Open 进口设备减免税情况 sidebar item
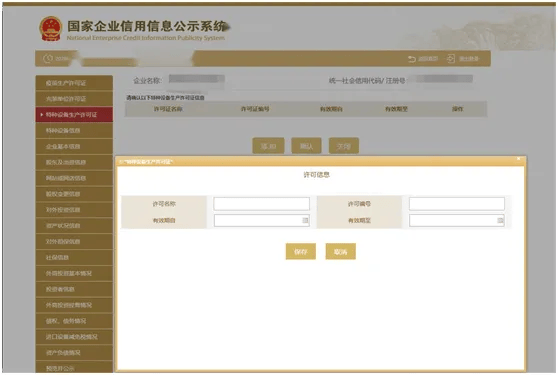 click(x=74, y=337)
